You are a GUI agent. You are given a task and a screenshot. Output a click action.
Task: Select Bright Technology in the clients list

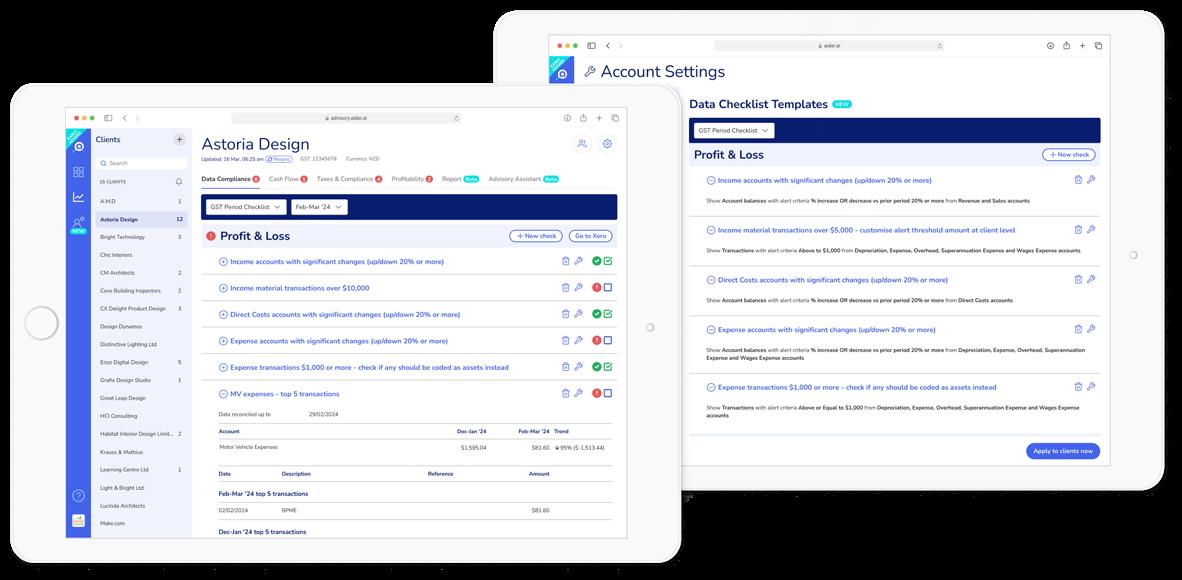click(141, 237)
